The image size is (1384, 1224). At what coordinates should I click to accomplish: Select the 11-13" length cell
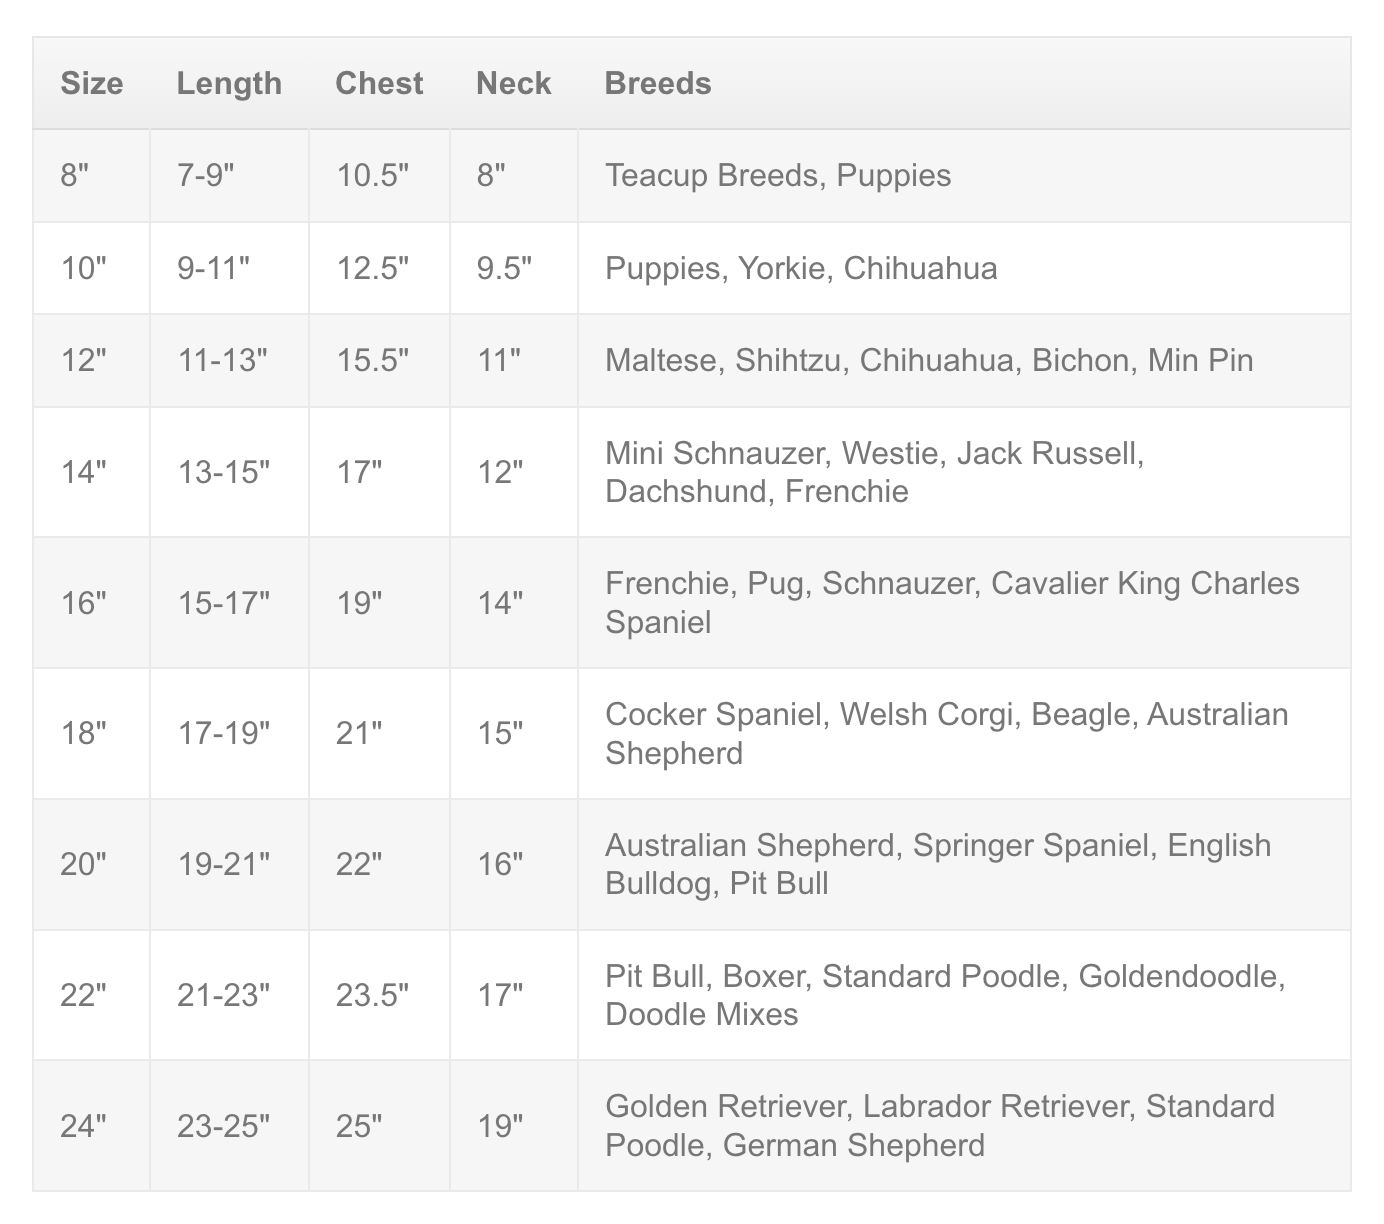tap(229, 360)
